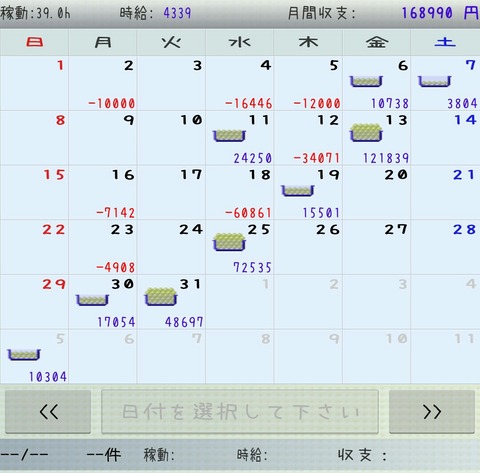Viewport: 480px width, 473px height.
Task: Click the coin tray icon on next-month day 5
Action: pyautogui.click(x=24, y=355)
